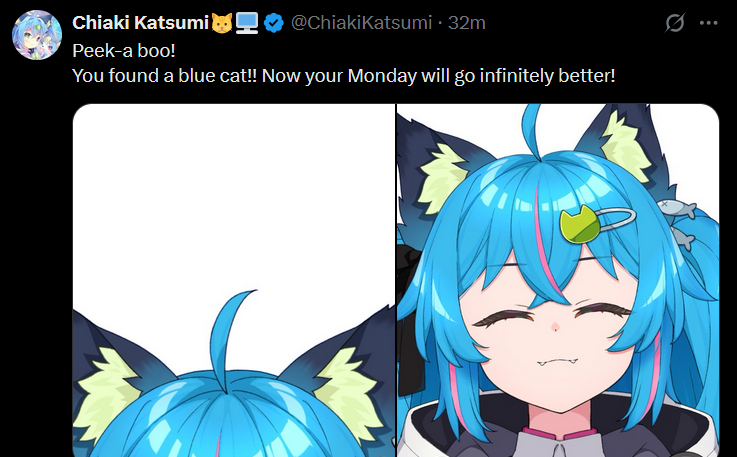Screen dimensions: 737x457
Task: Click Chiaki Katsumi's profile avatar
Action: click(37, 35)
